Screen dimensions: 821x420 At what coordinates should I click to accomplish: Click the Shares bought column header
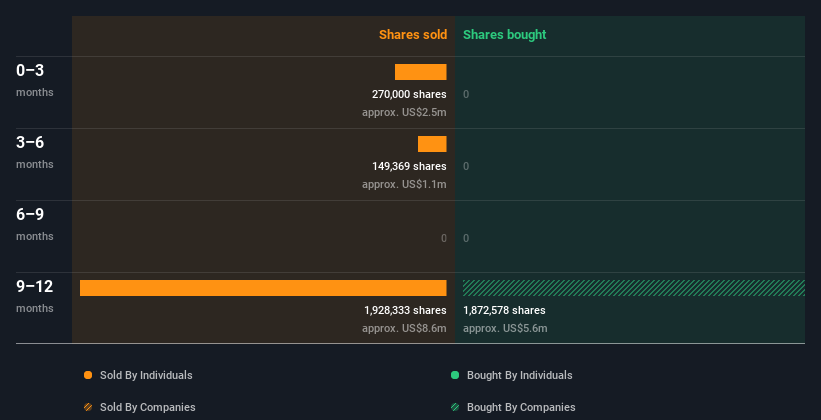(505, 35)
